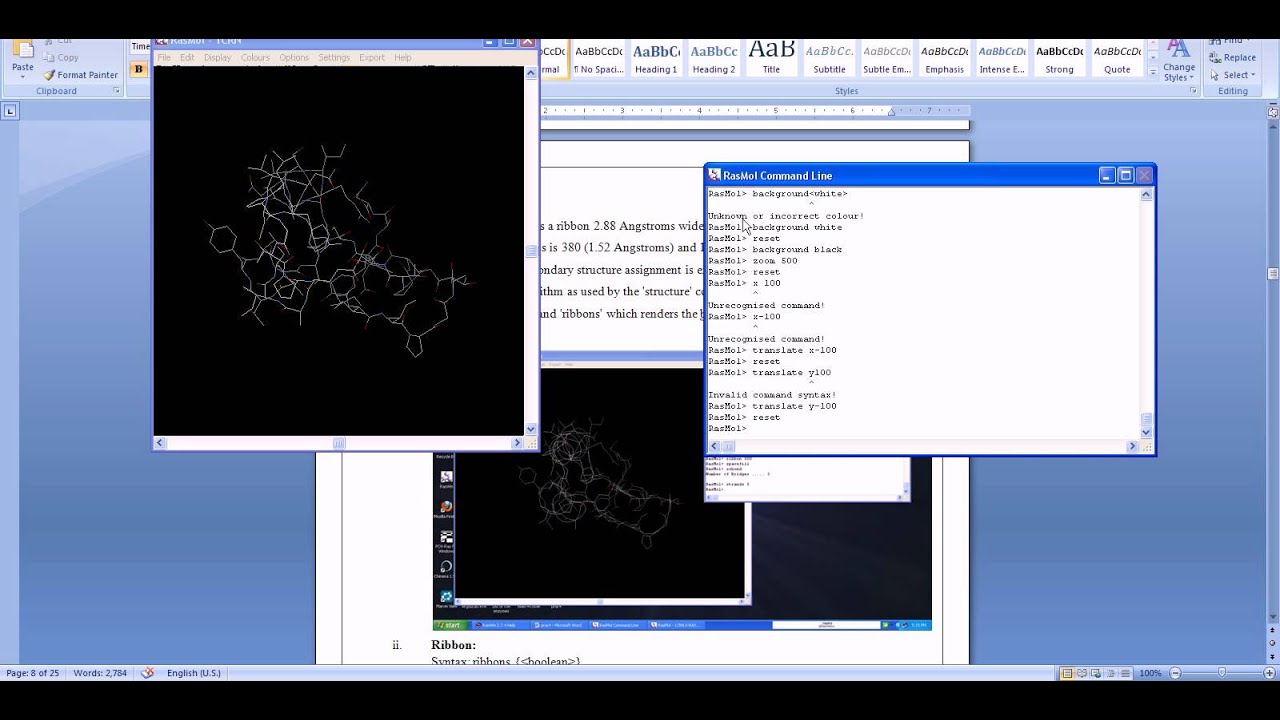
Task: Click command window vertical scroll up arrow
Action: (1147, 195)
